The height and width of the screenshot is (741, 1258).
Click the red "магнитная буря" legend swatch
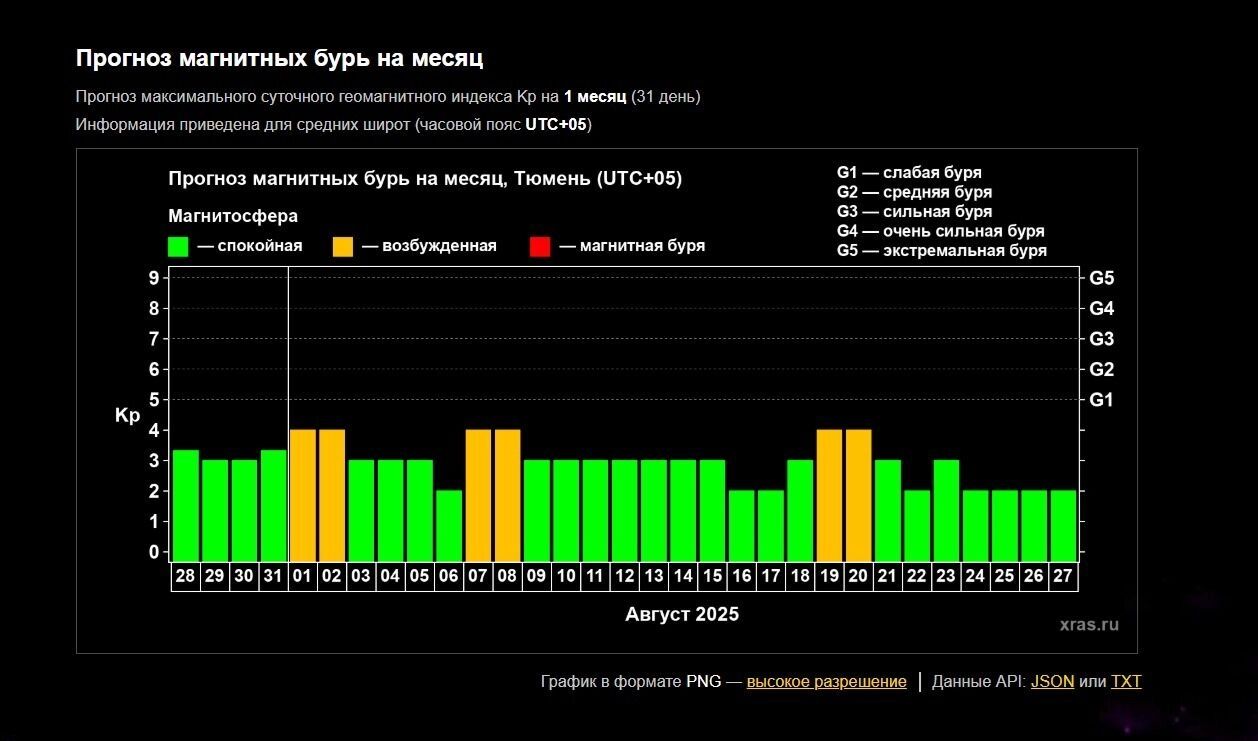(x=540, y=247)
